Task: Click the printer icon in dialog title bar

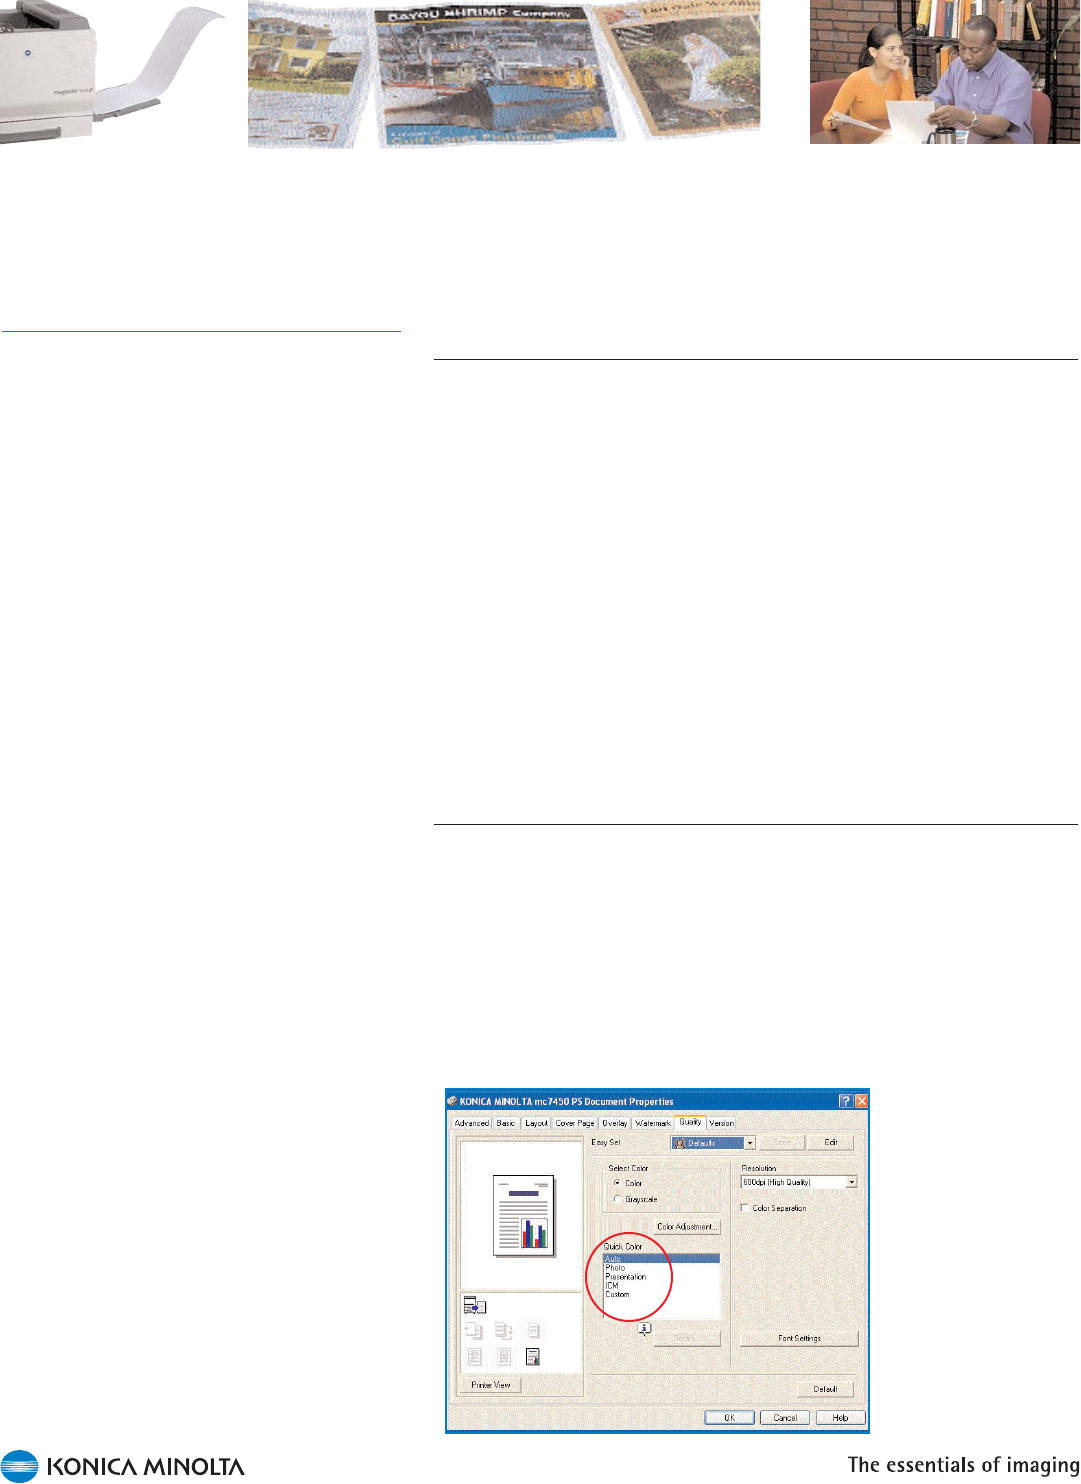Action: pyautogui.click(x=452, y=1101)
